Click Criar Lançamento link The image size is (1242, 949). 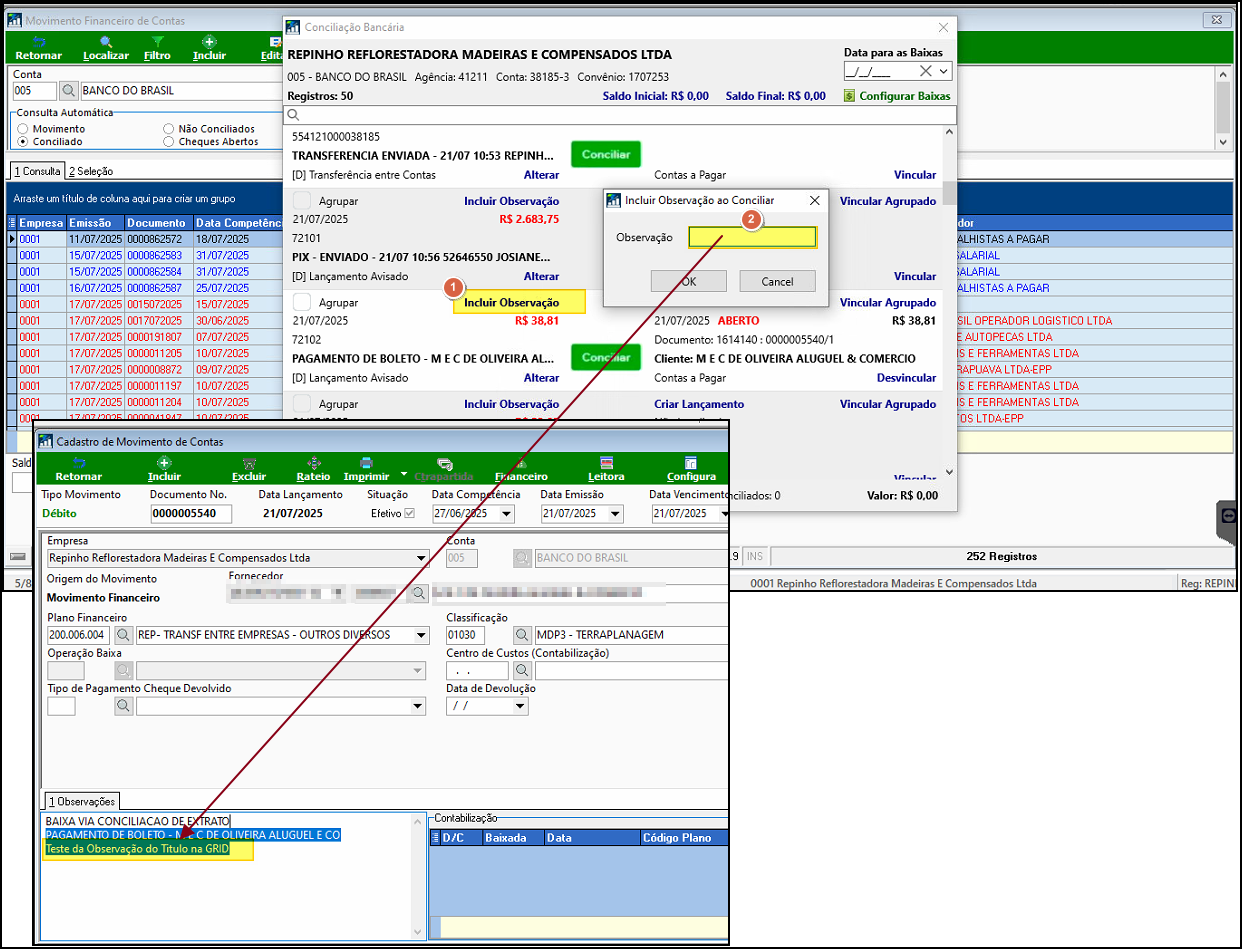click(x=699, y=404)
